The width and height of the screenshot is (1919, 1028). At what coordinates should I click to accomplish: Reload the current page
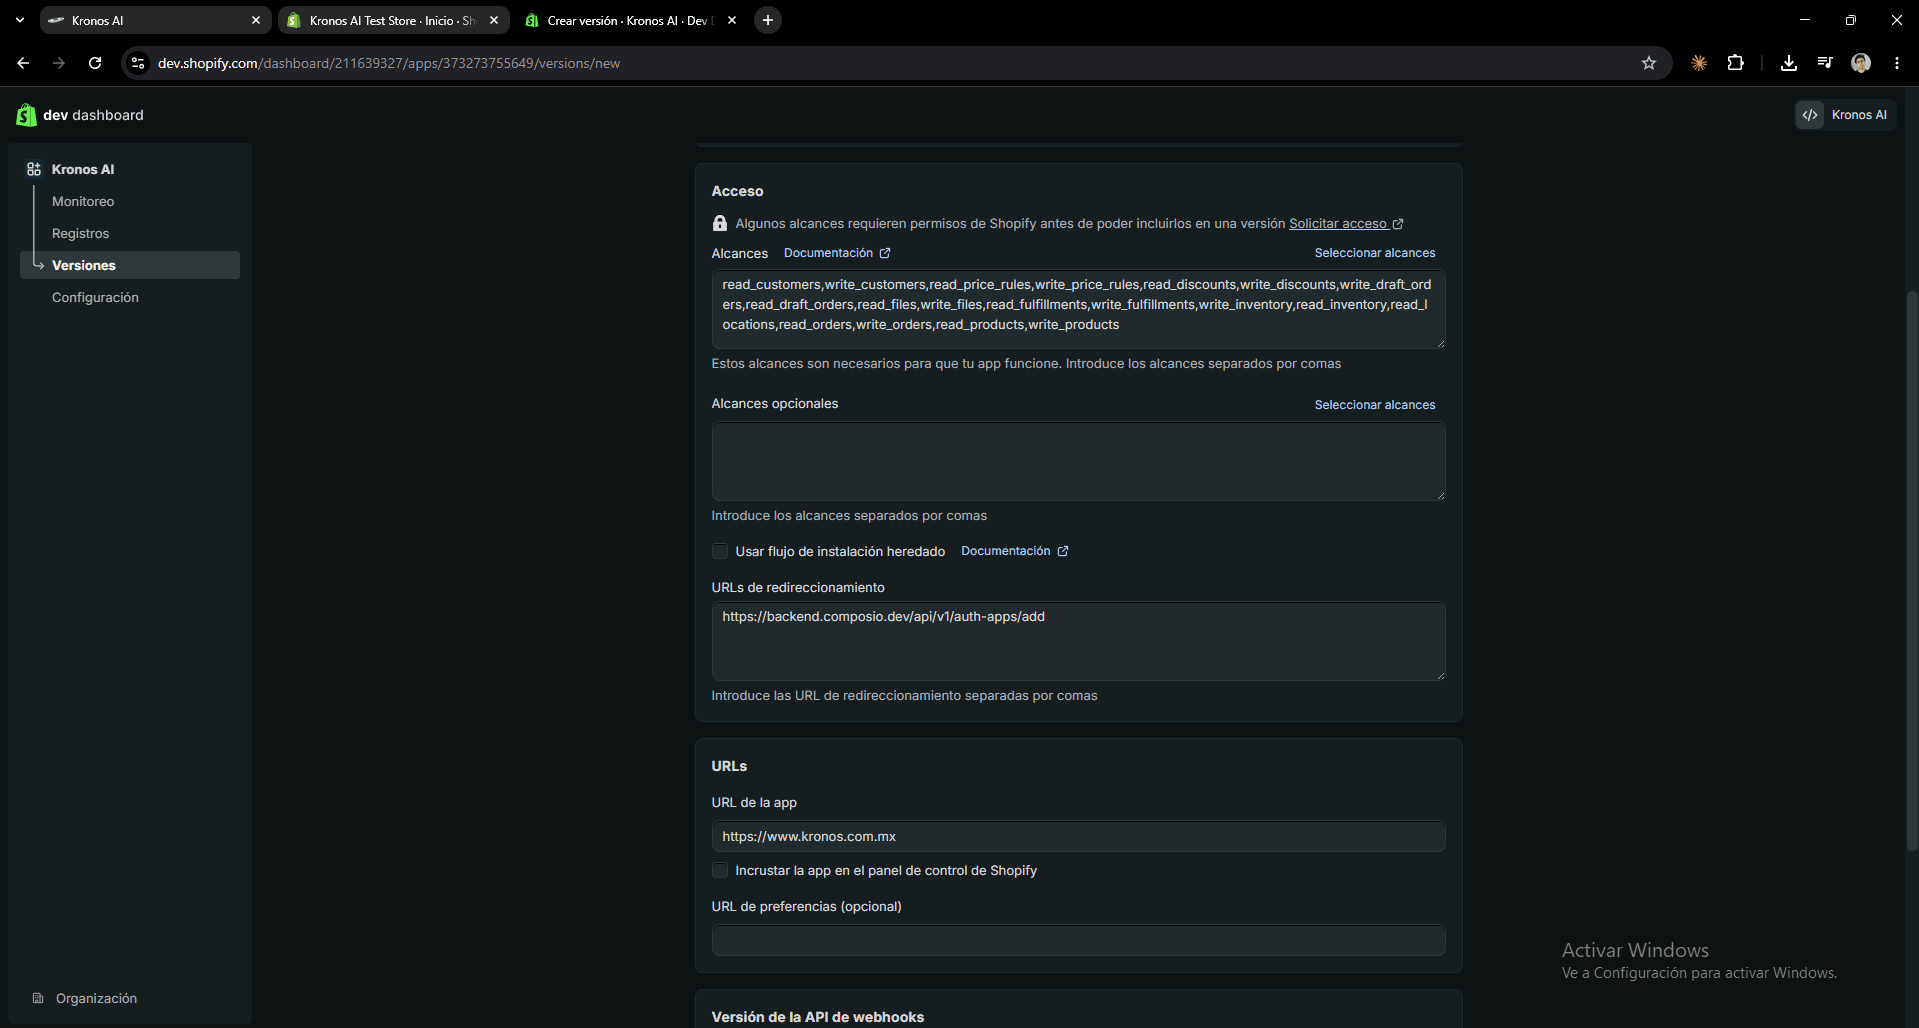pyautogui.click(x=95, y=63)
